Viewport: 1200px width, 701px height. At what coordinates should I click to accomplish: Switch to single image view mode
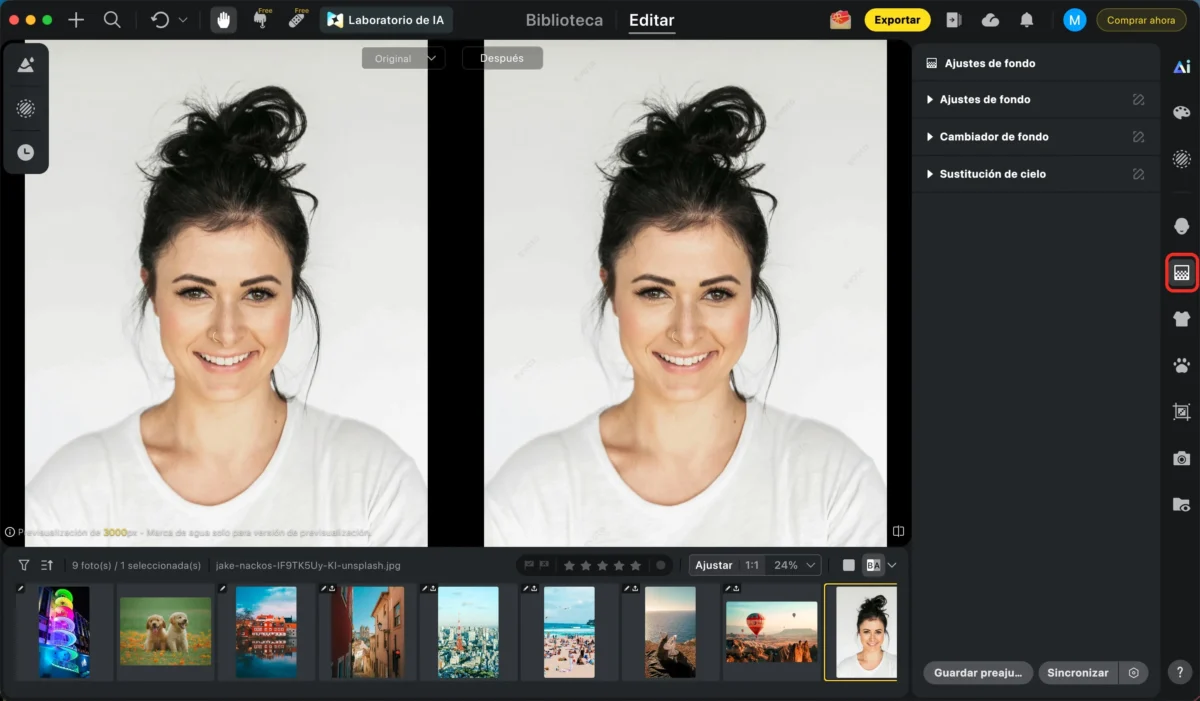pyautogui.click(x=849, y=565)
